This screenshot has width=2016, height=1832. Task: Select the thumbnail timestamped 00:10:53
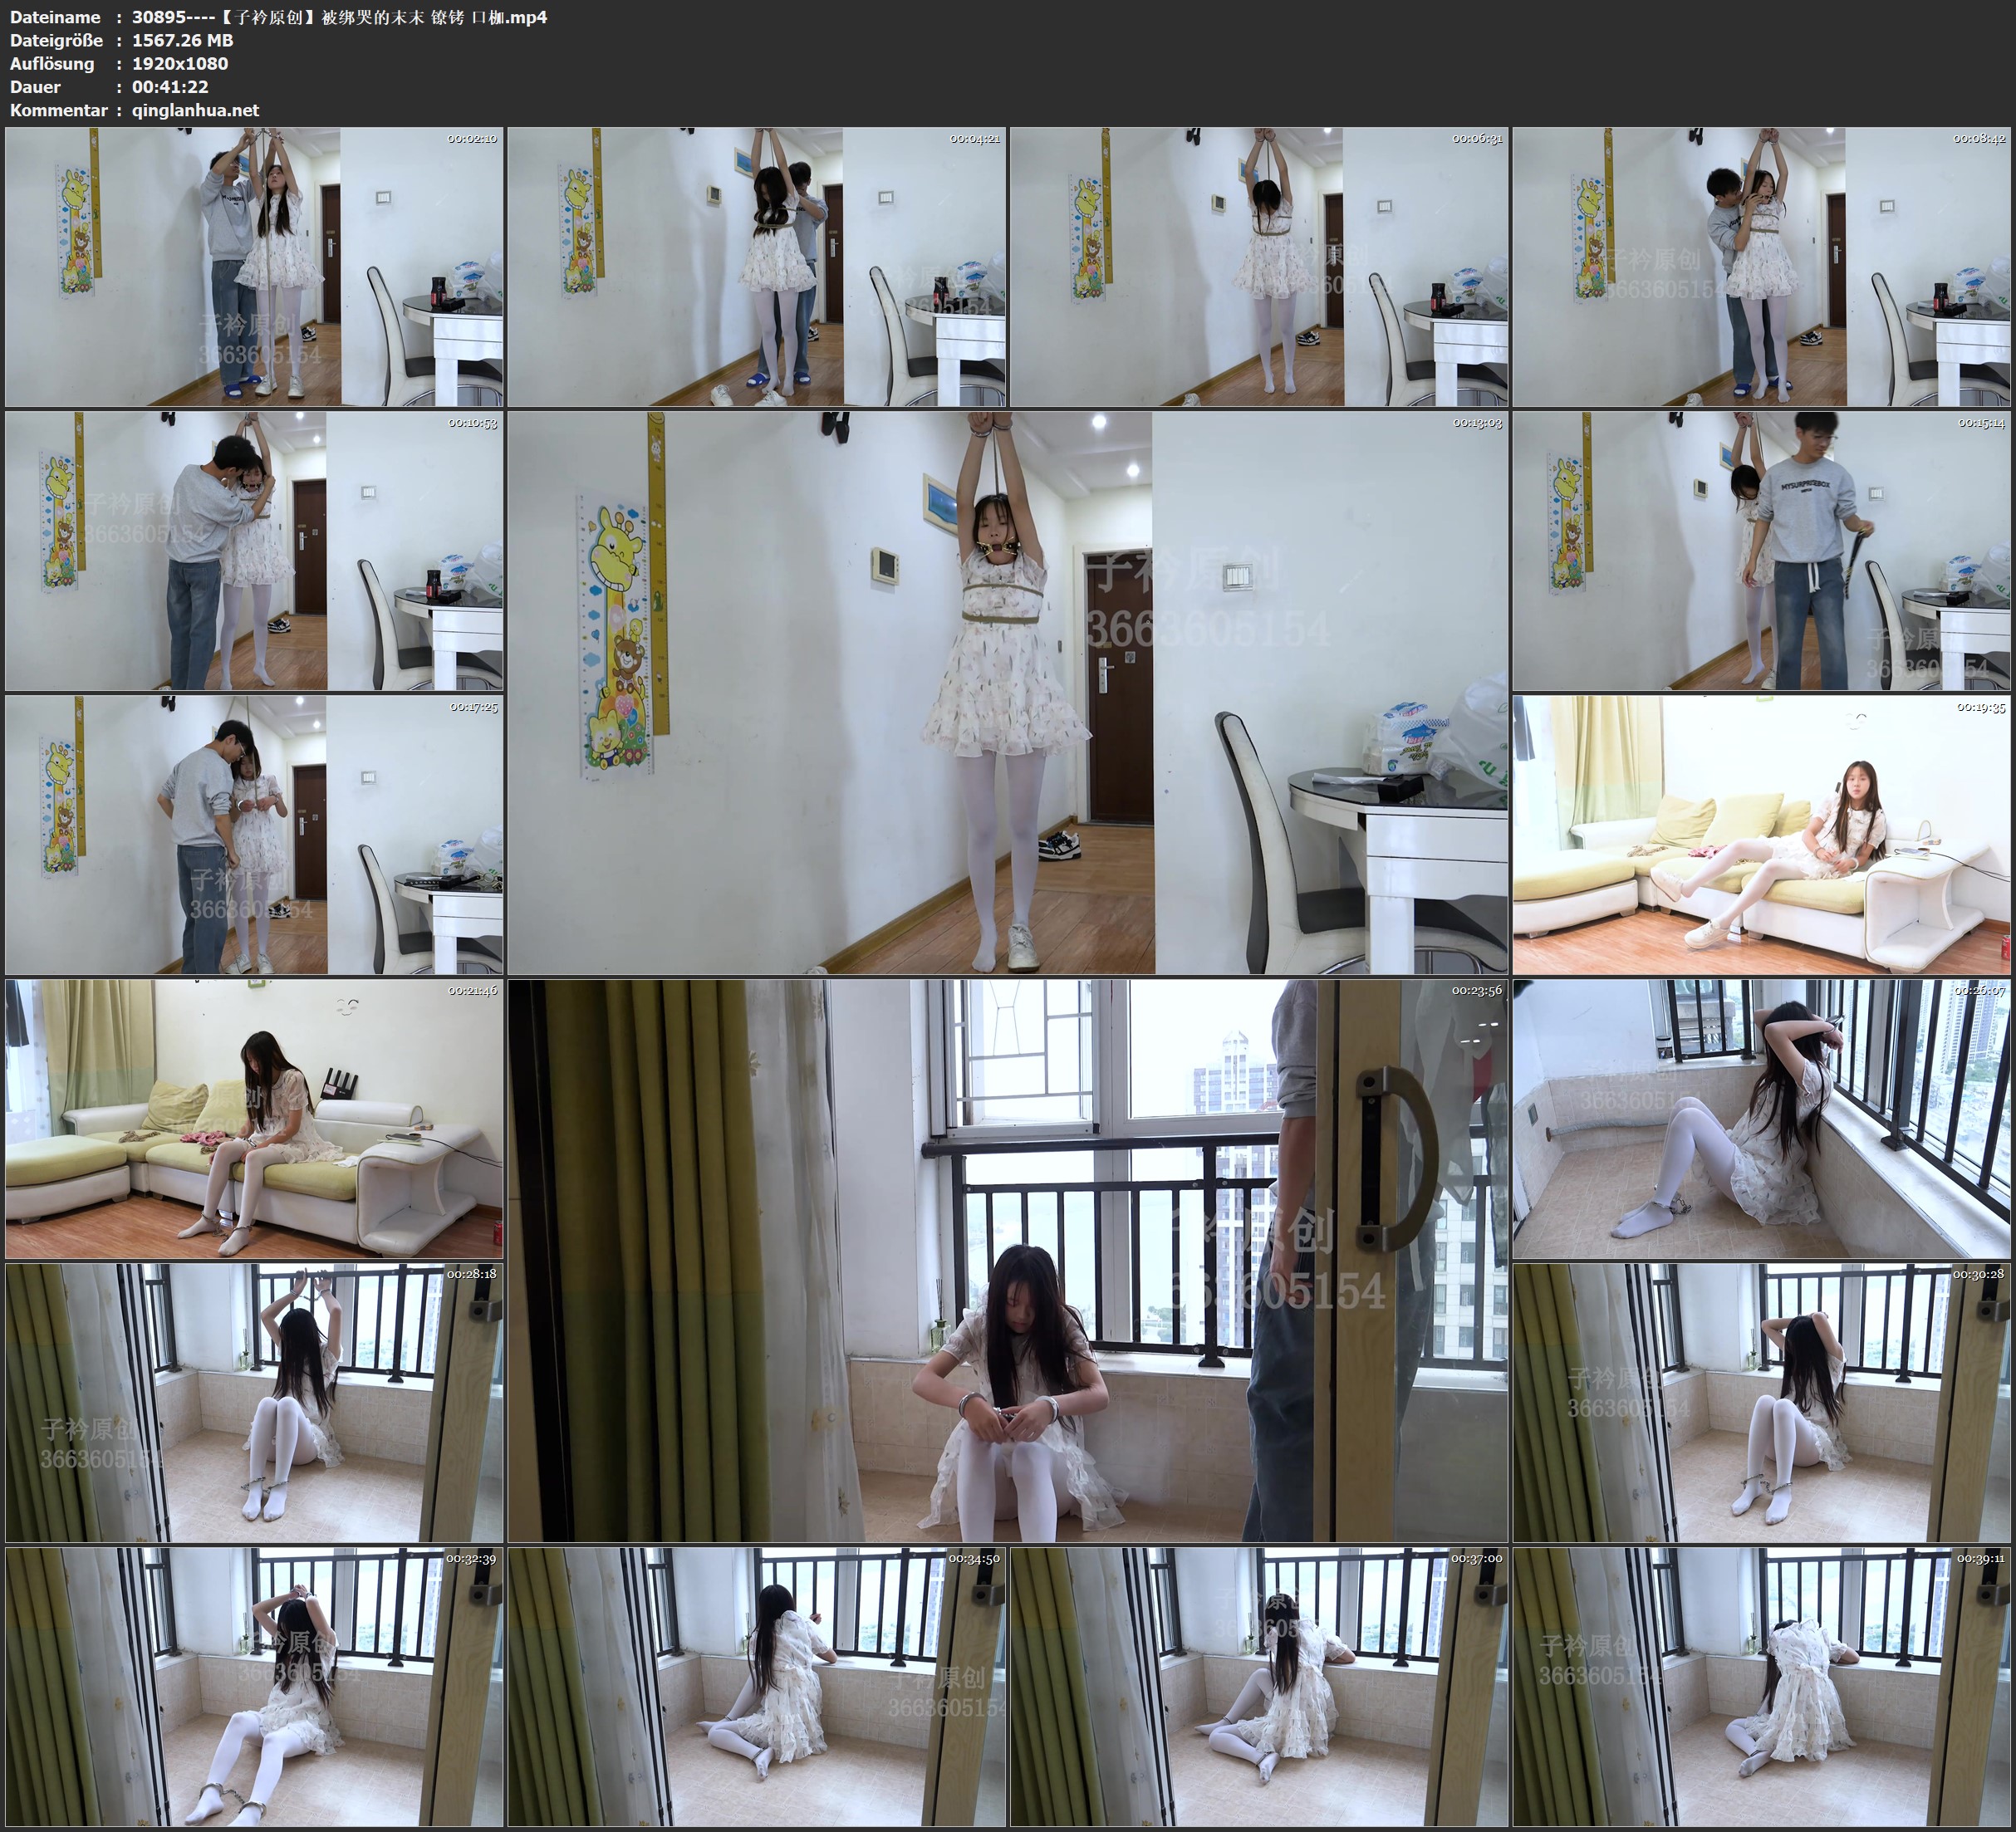[x=254, y=551]
